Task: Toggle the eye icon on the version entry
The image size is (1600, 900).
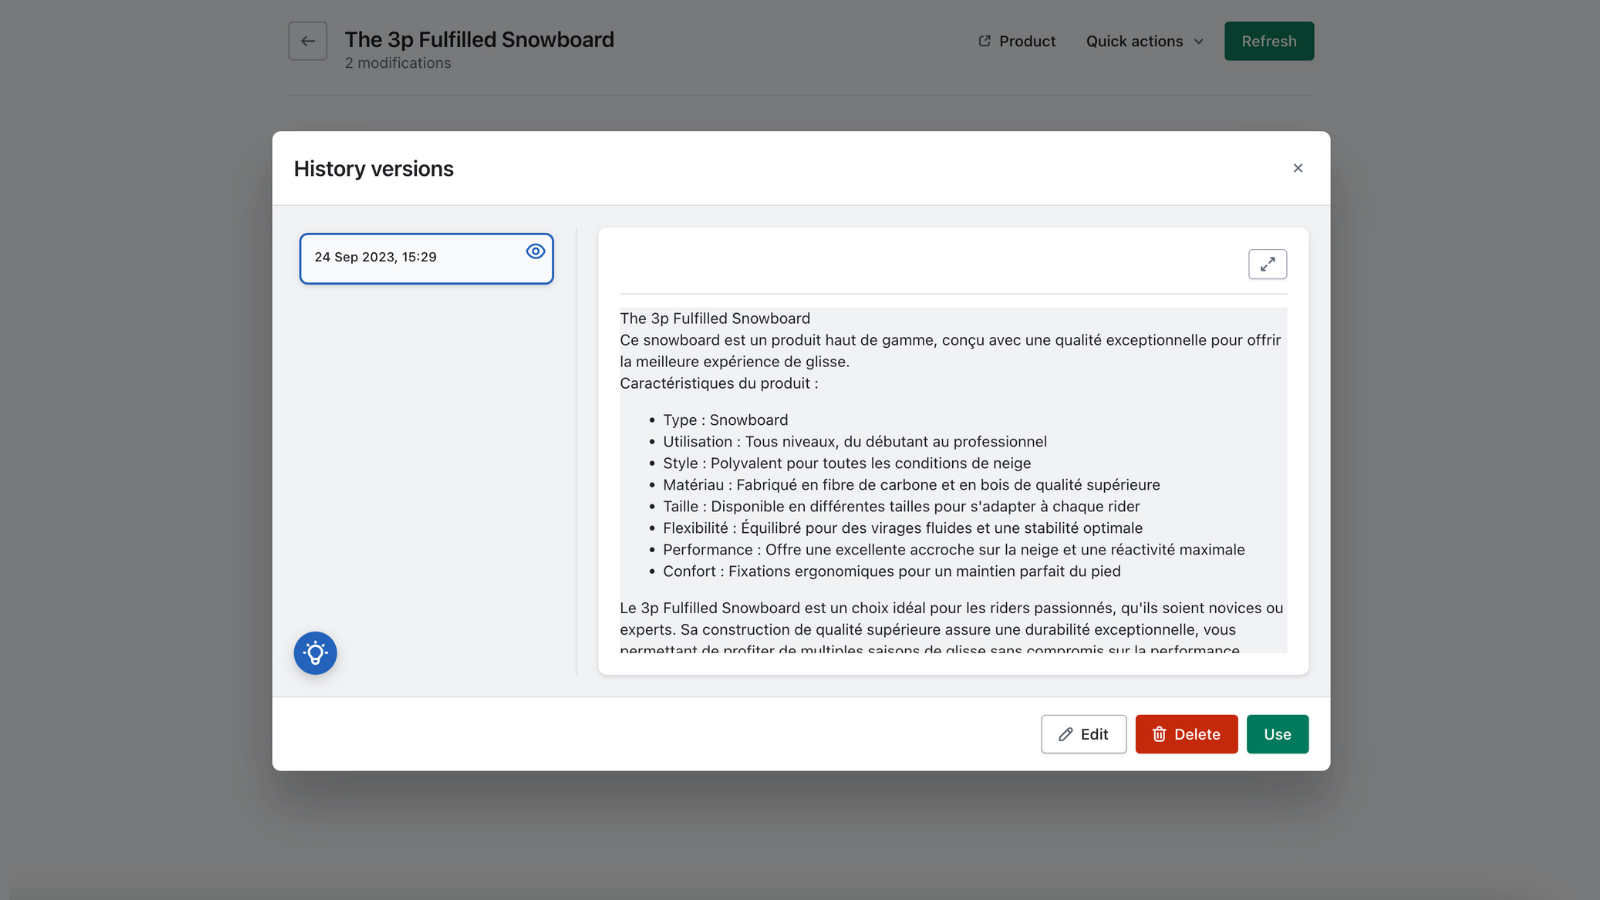Action: click(x=536, y=251)
